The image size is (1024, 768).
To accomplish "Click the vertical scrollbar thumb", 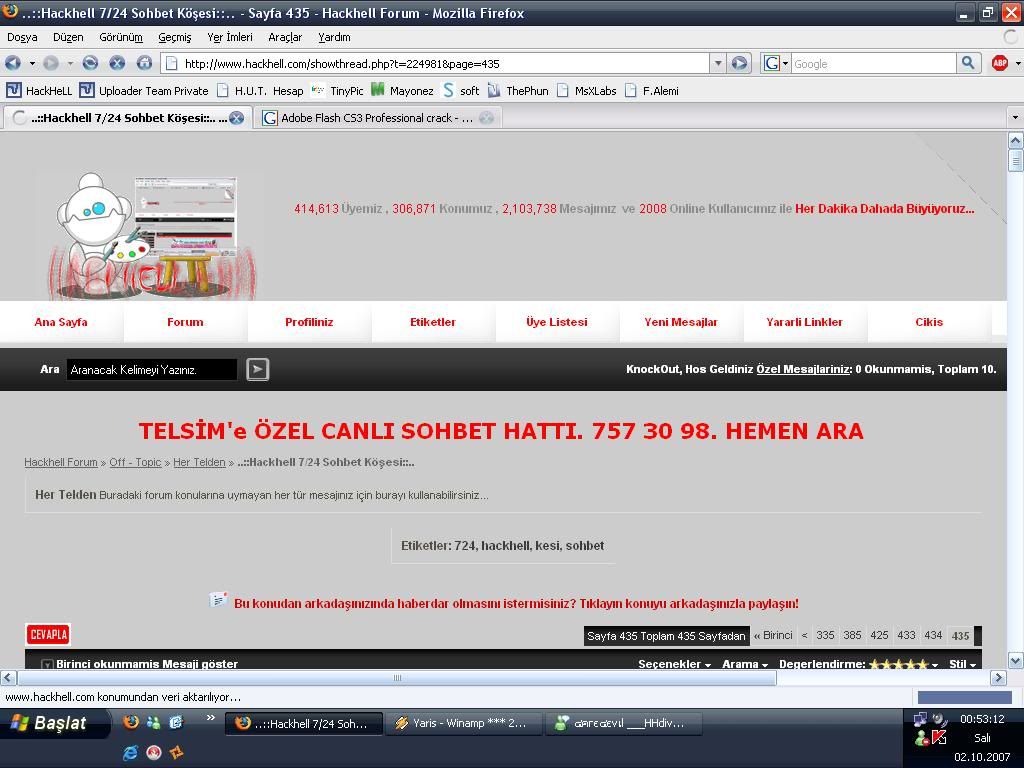I will coord(1015,160).
